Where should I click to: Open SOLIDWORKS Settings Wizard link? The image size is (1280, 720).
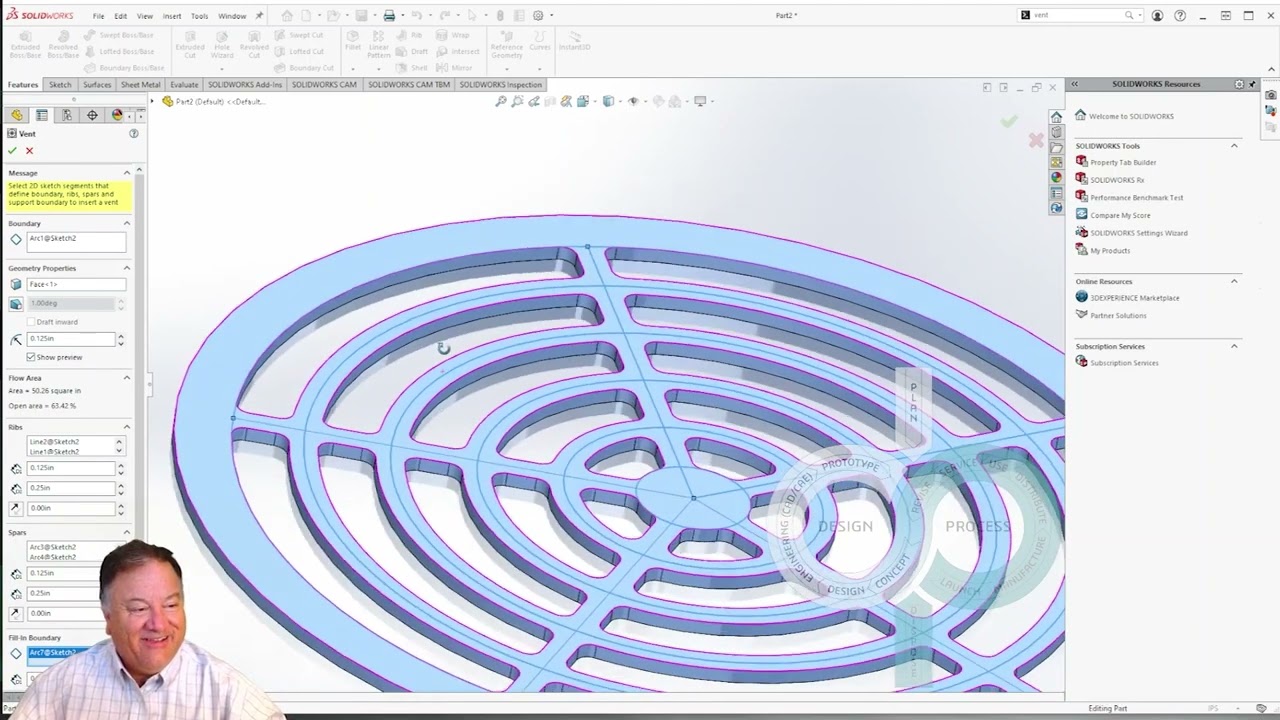pos(1139,233)
